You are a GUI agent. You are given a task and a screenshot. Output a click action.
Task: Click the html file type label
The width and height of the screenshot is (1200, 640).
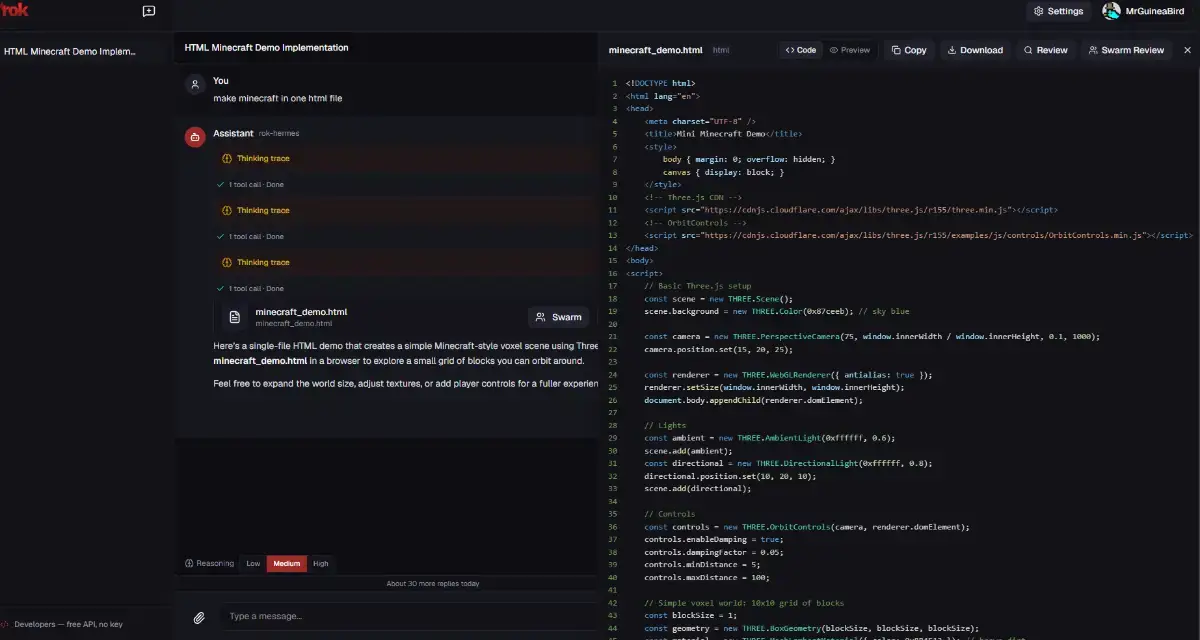point(721,50)
